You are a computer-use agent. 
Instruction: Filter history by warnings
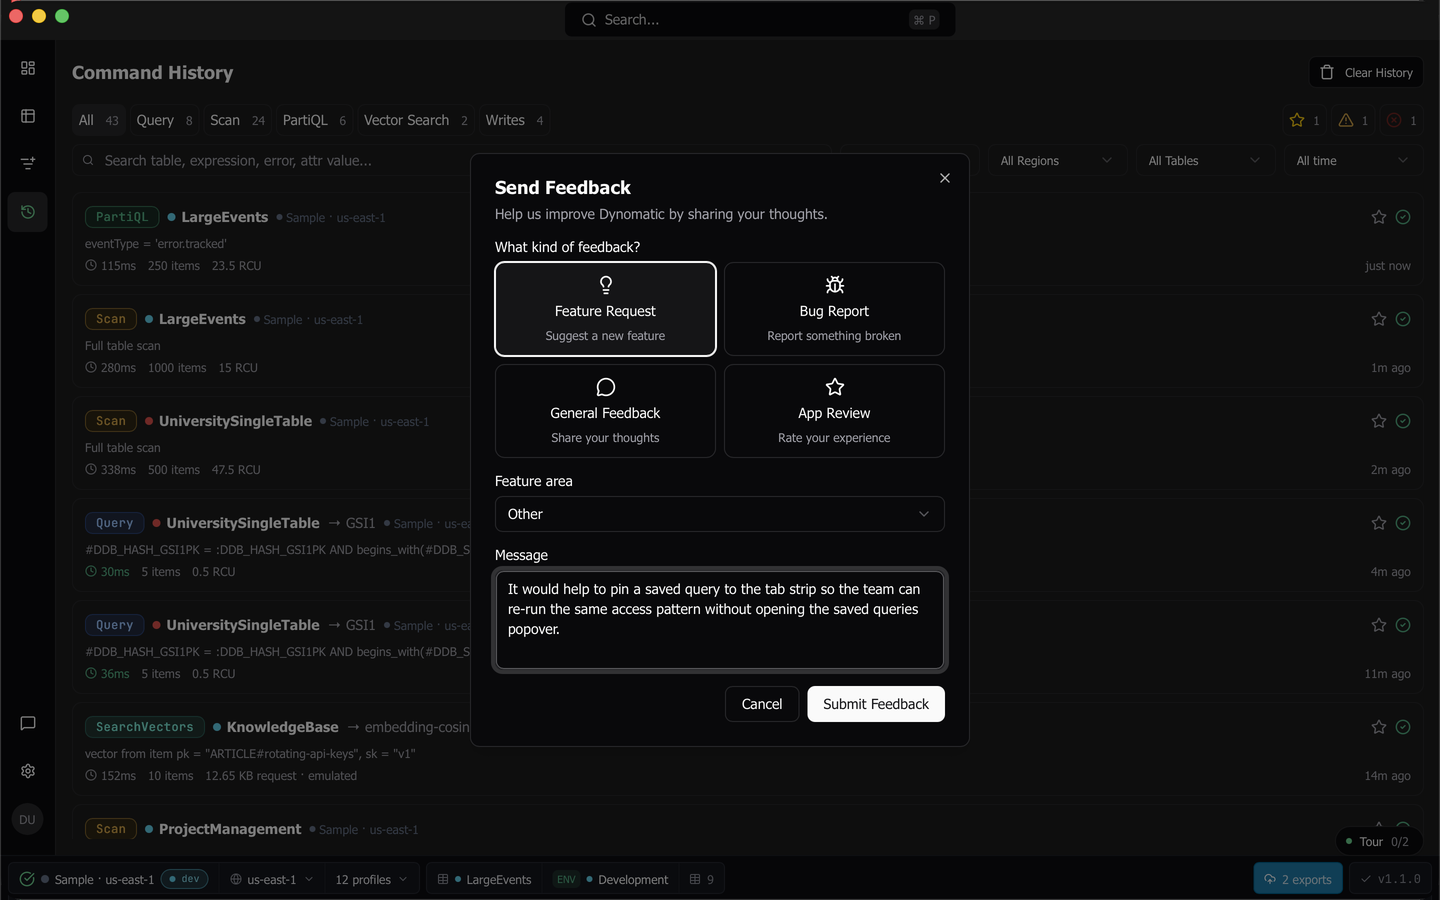tap(1354, 120)
